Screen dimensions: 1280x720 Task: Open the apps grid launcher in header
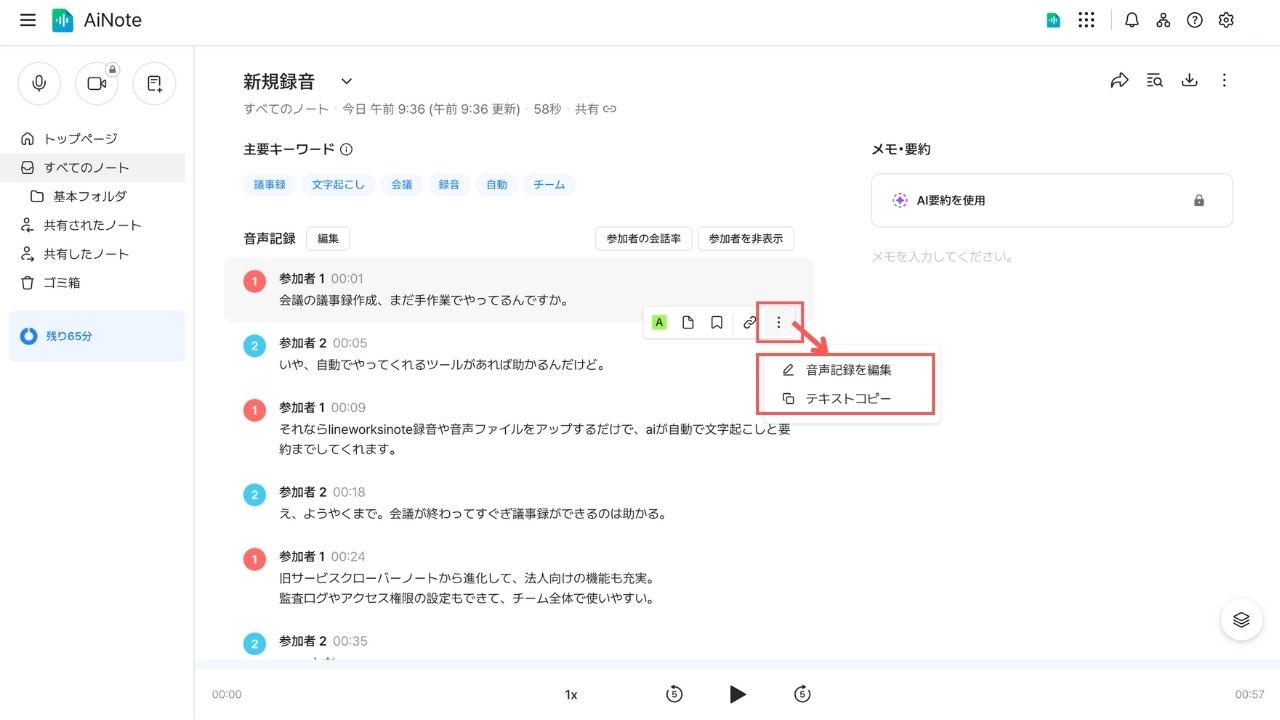click(1086, 20)
